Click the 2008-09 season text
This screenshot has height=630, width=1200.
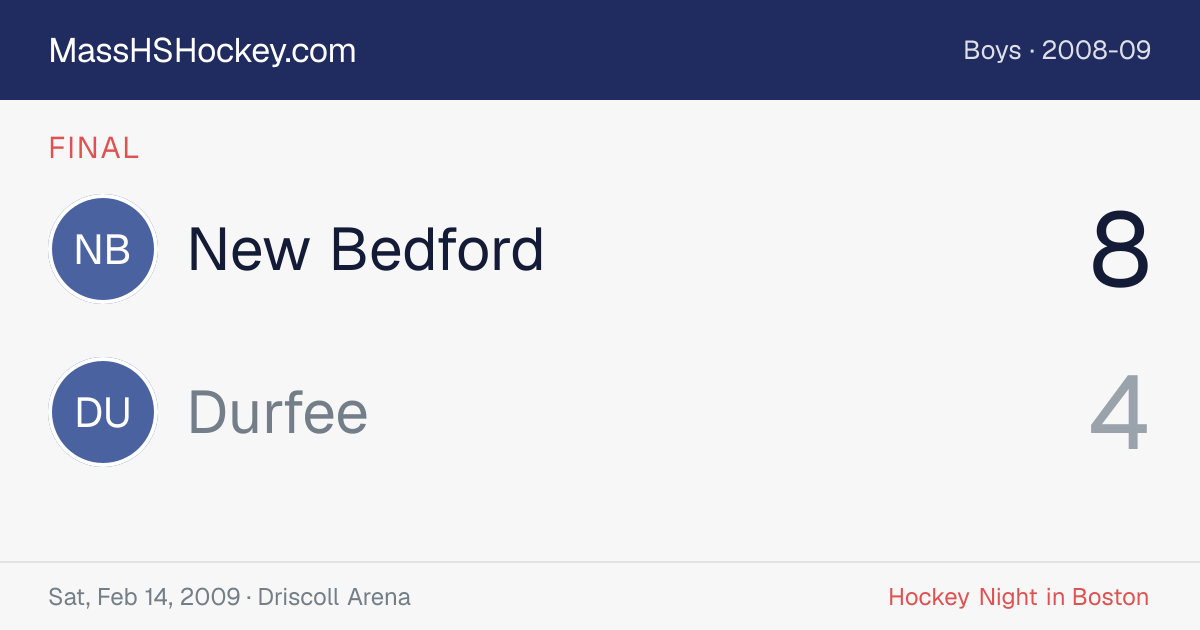pos(1096,50)
